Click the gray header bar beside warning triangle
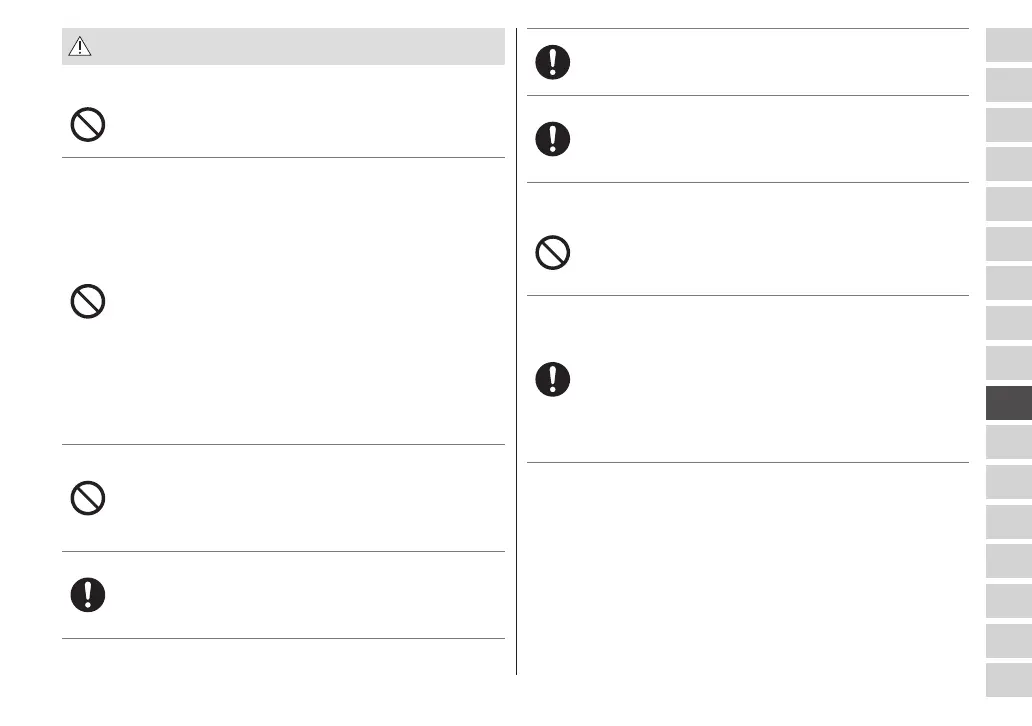The width and height of the screenshot is (1032, 726). 300,47
